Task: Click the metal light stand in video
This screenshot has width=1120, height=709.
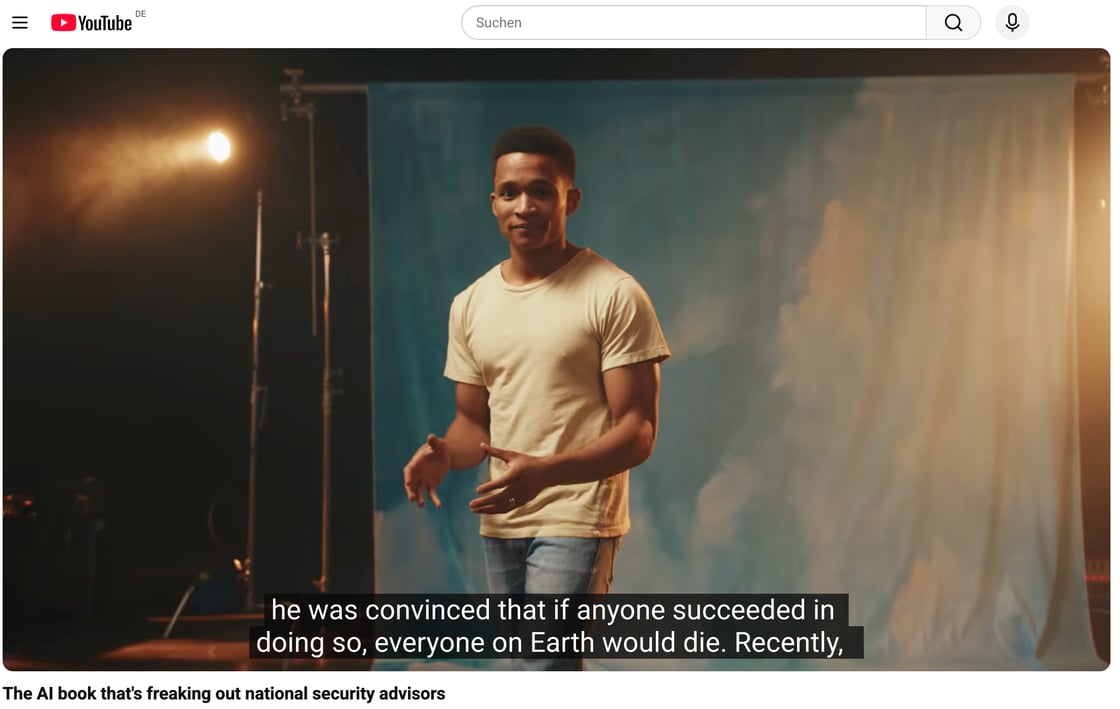Action: 324,400
